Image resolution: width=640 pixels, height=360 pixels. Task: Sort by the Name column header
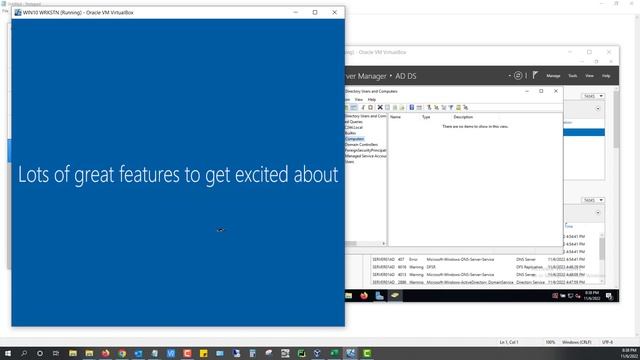click(396, 117)
